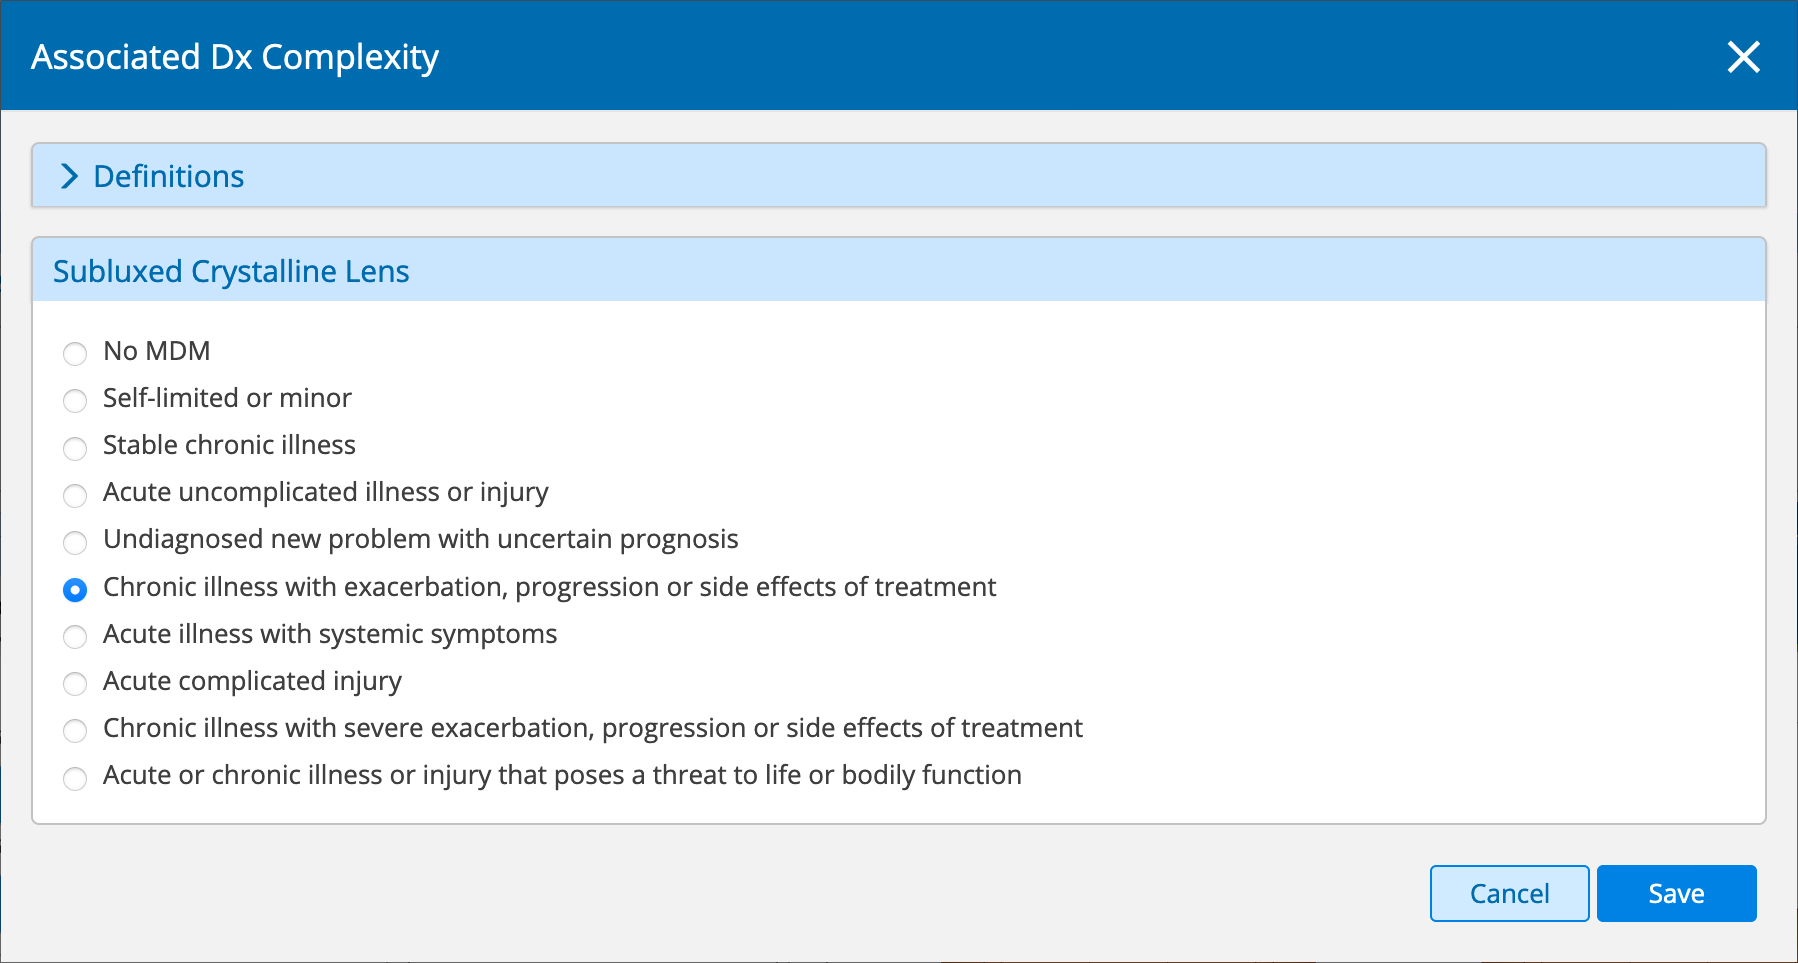The image size is (1798, 963).
Task: Click the Associated Dx Complexity title
Action: coord(235,57)
